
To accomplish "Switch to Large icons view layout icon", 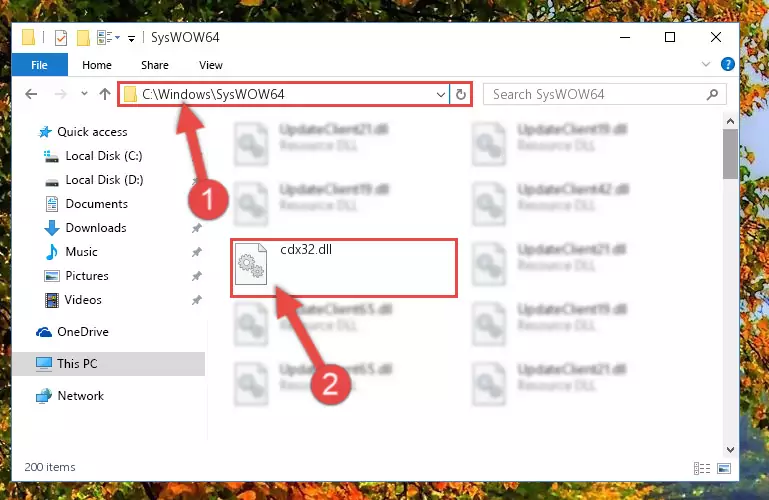I will click(x=724, y=469).
